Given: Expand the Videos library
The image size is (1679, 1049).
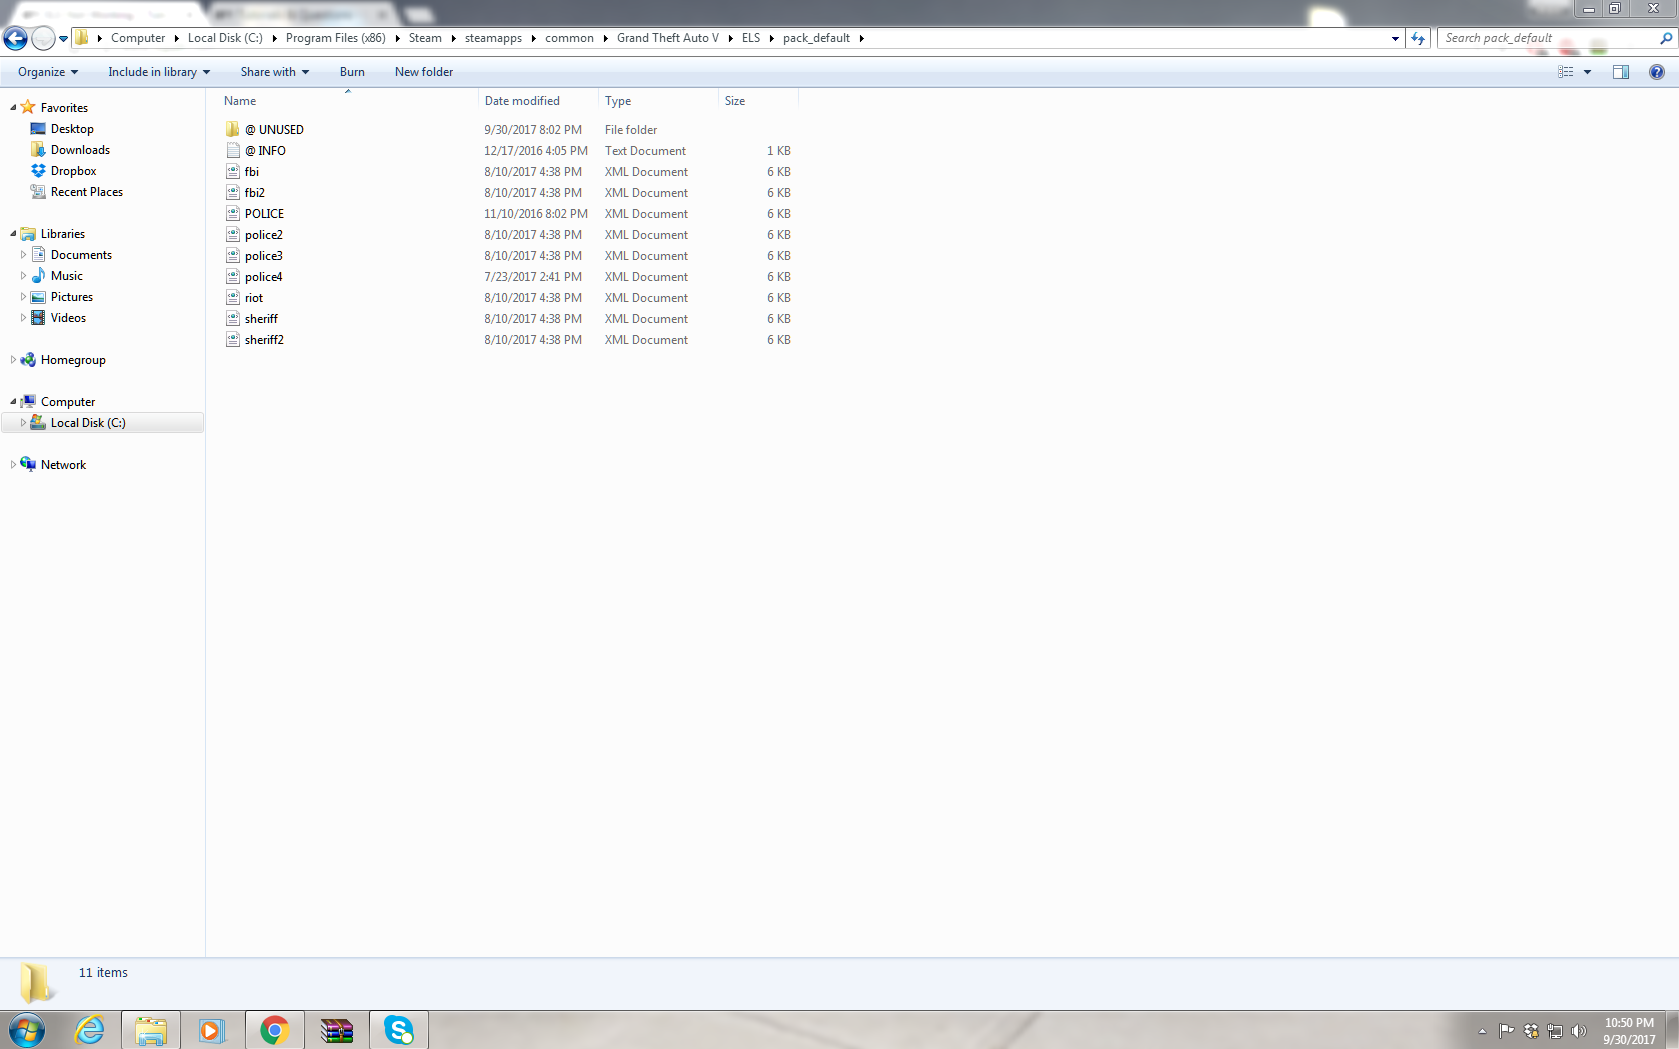Looking at the screenshot, I should (x=24, y=318).
